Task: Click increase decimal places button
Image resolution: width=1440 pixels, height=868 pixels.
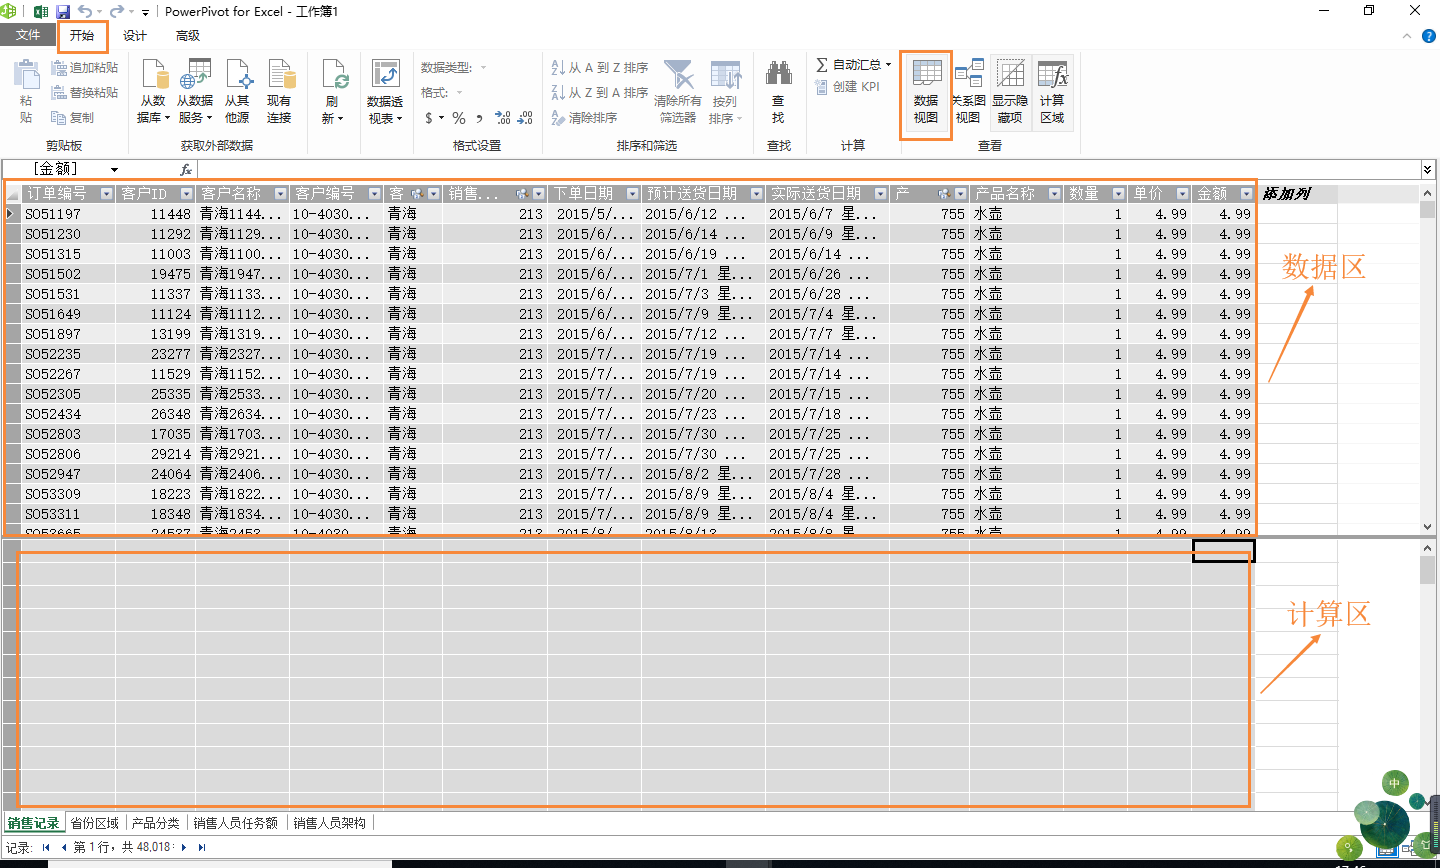Action: click(503, 118)
